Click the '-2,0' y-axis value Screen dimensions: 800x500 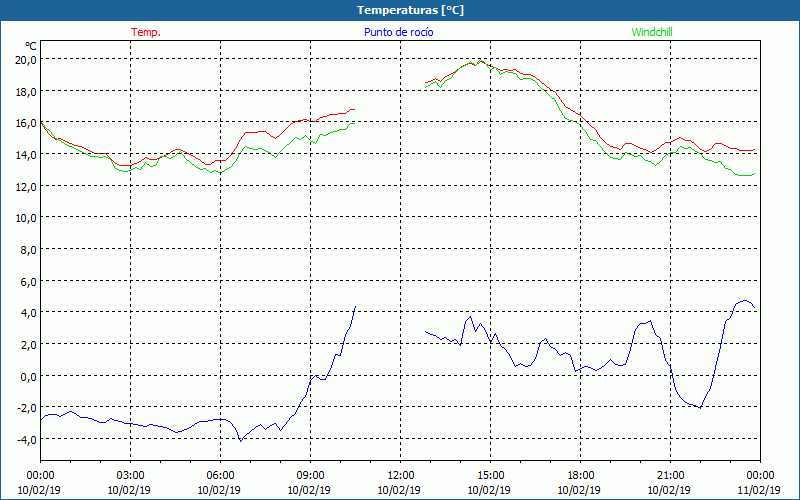point(27,408)
